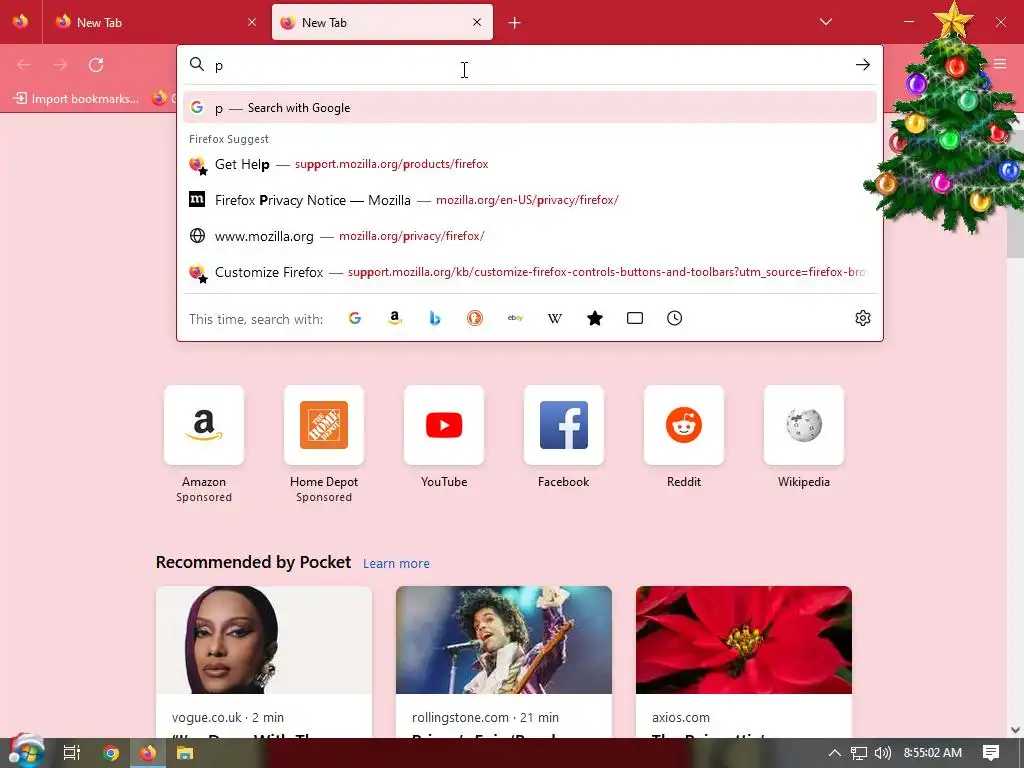Open a new tab with plus button
This screenshot has width=1024, height=768.
[515, 23]
